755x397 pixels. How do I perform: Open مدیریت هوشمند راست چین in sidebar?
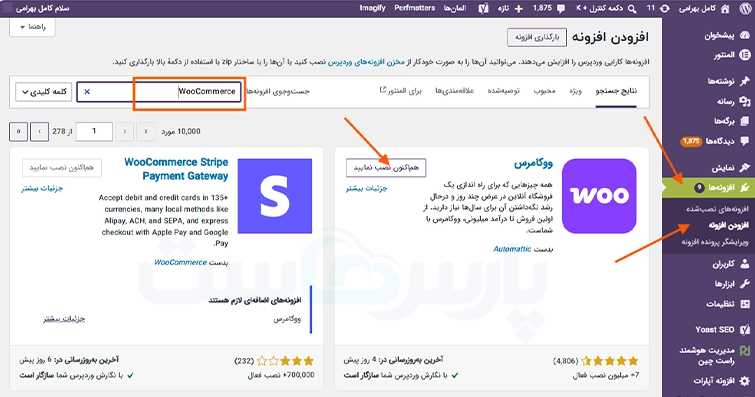pyautogui.click(x=715, y=356)
